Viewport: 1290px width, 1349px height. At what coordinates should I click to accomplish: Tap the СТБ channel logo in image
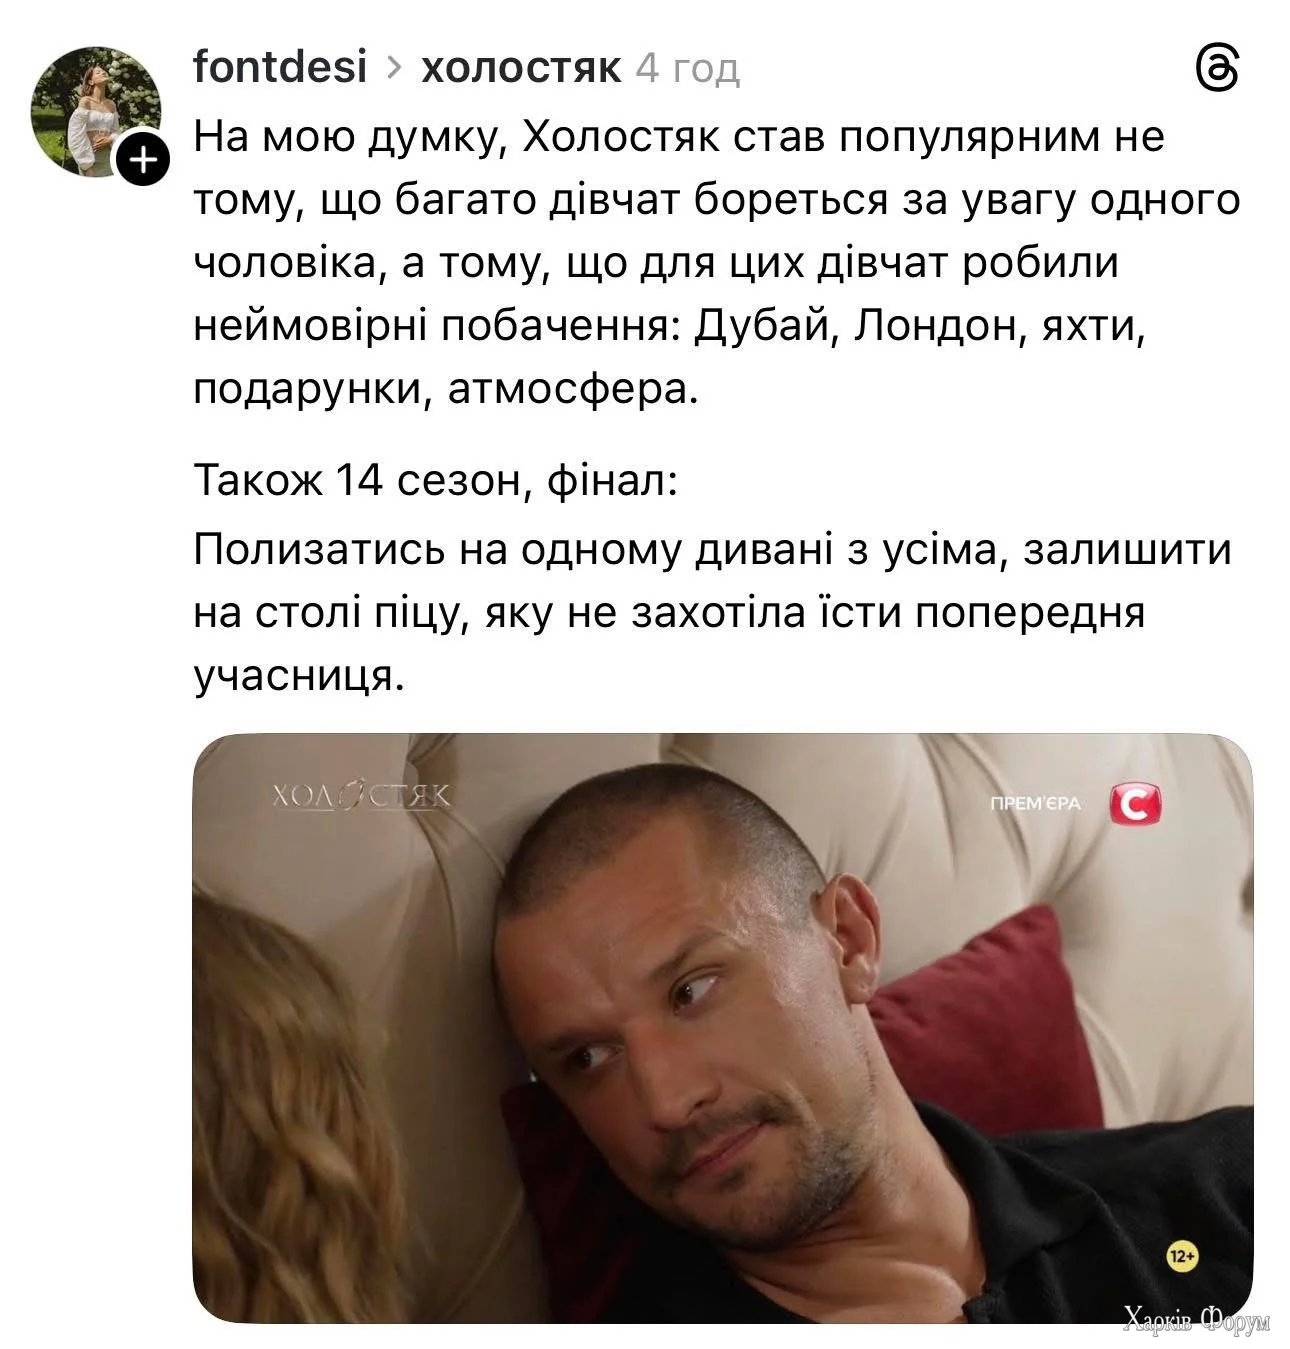click(x=1135, y=804)
